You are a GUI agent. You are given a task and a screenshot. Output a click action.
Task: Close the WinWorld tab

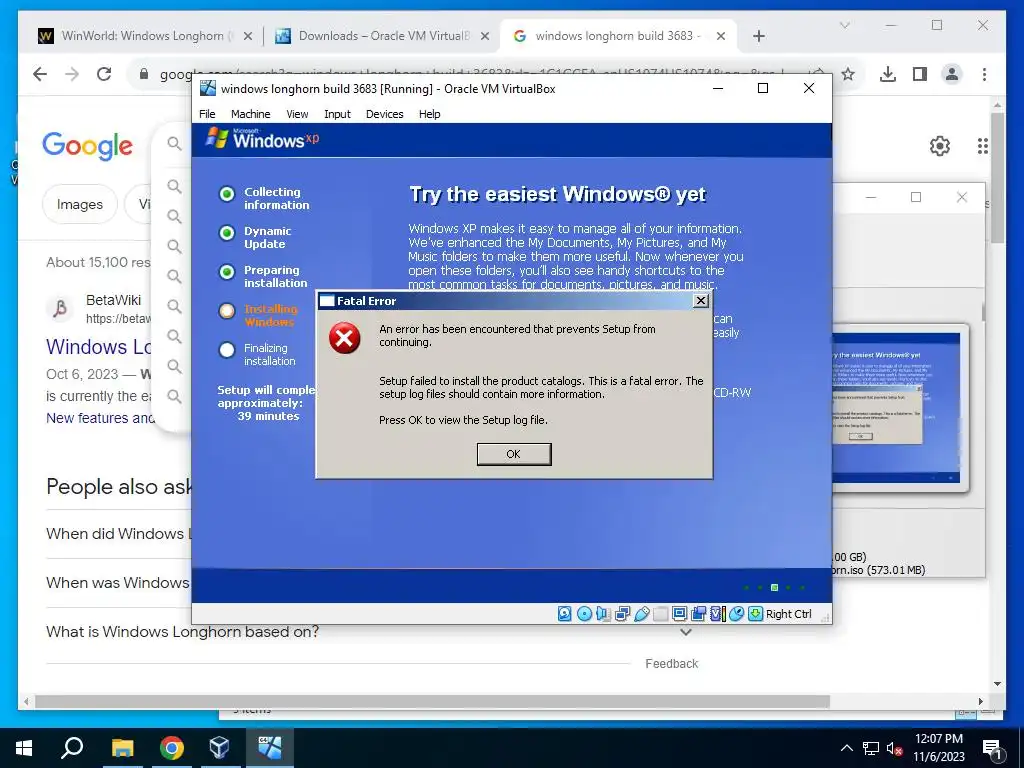click(248, 36)
